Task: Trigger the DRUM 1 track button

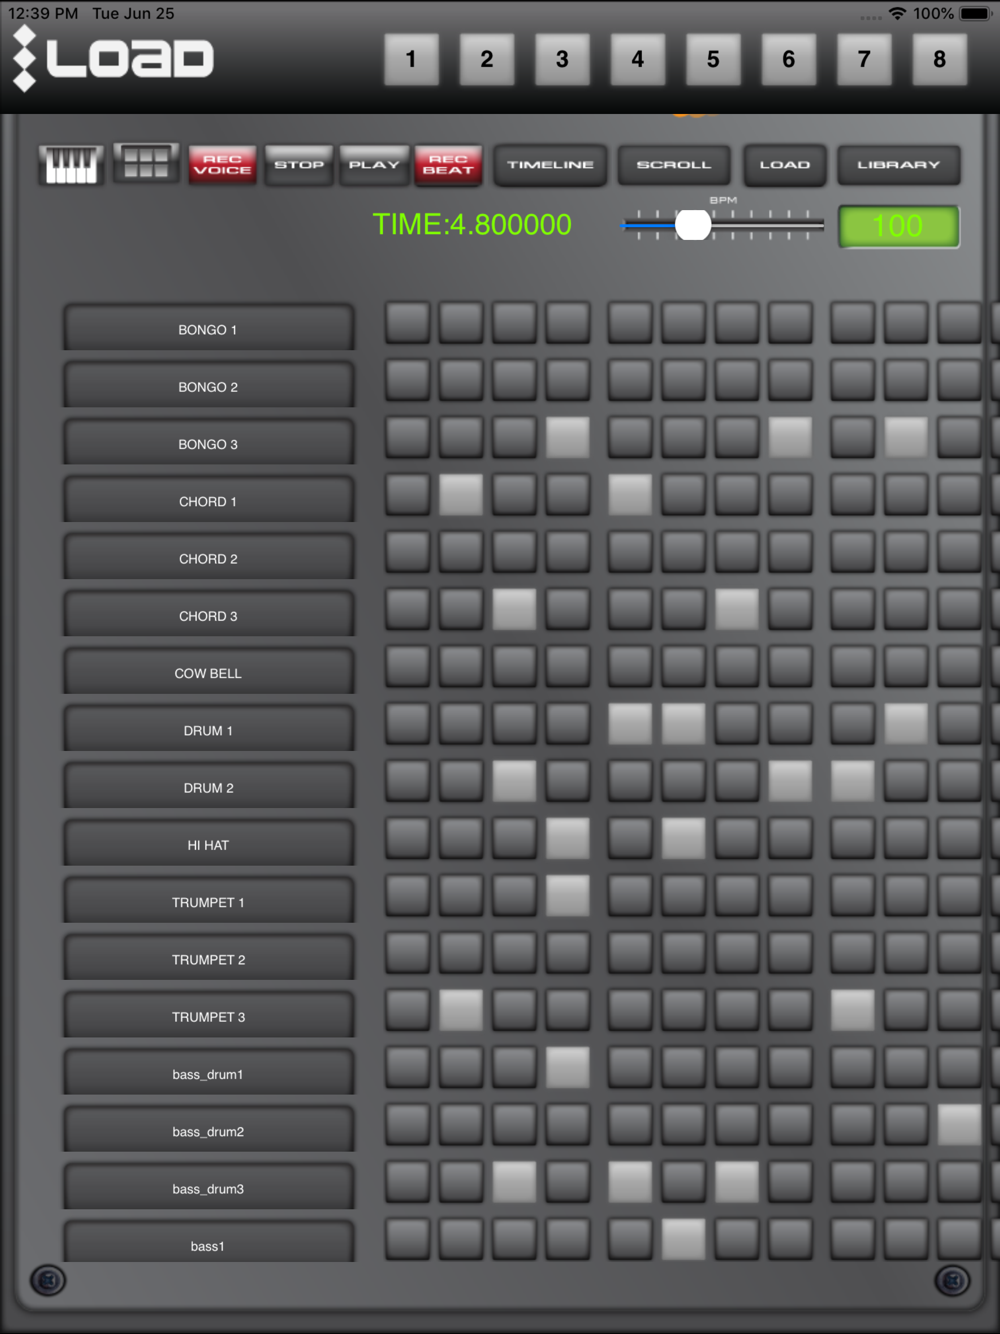Action: [x=208, y=730]
